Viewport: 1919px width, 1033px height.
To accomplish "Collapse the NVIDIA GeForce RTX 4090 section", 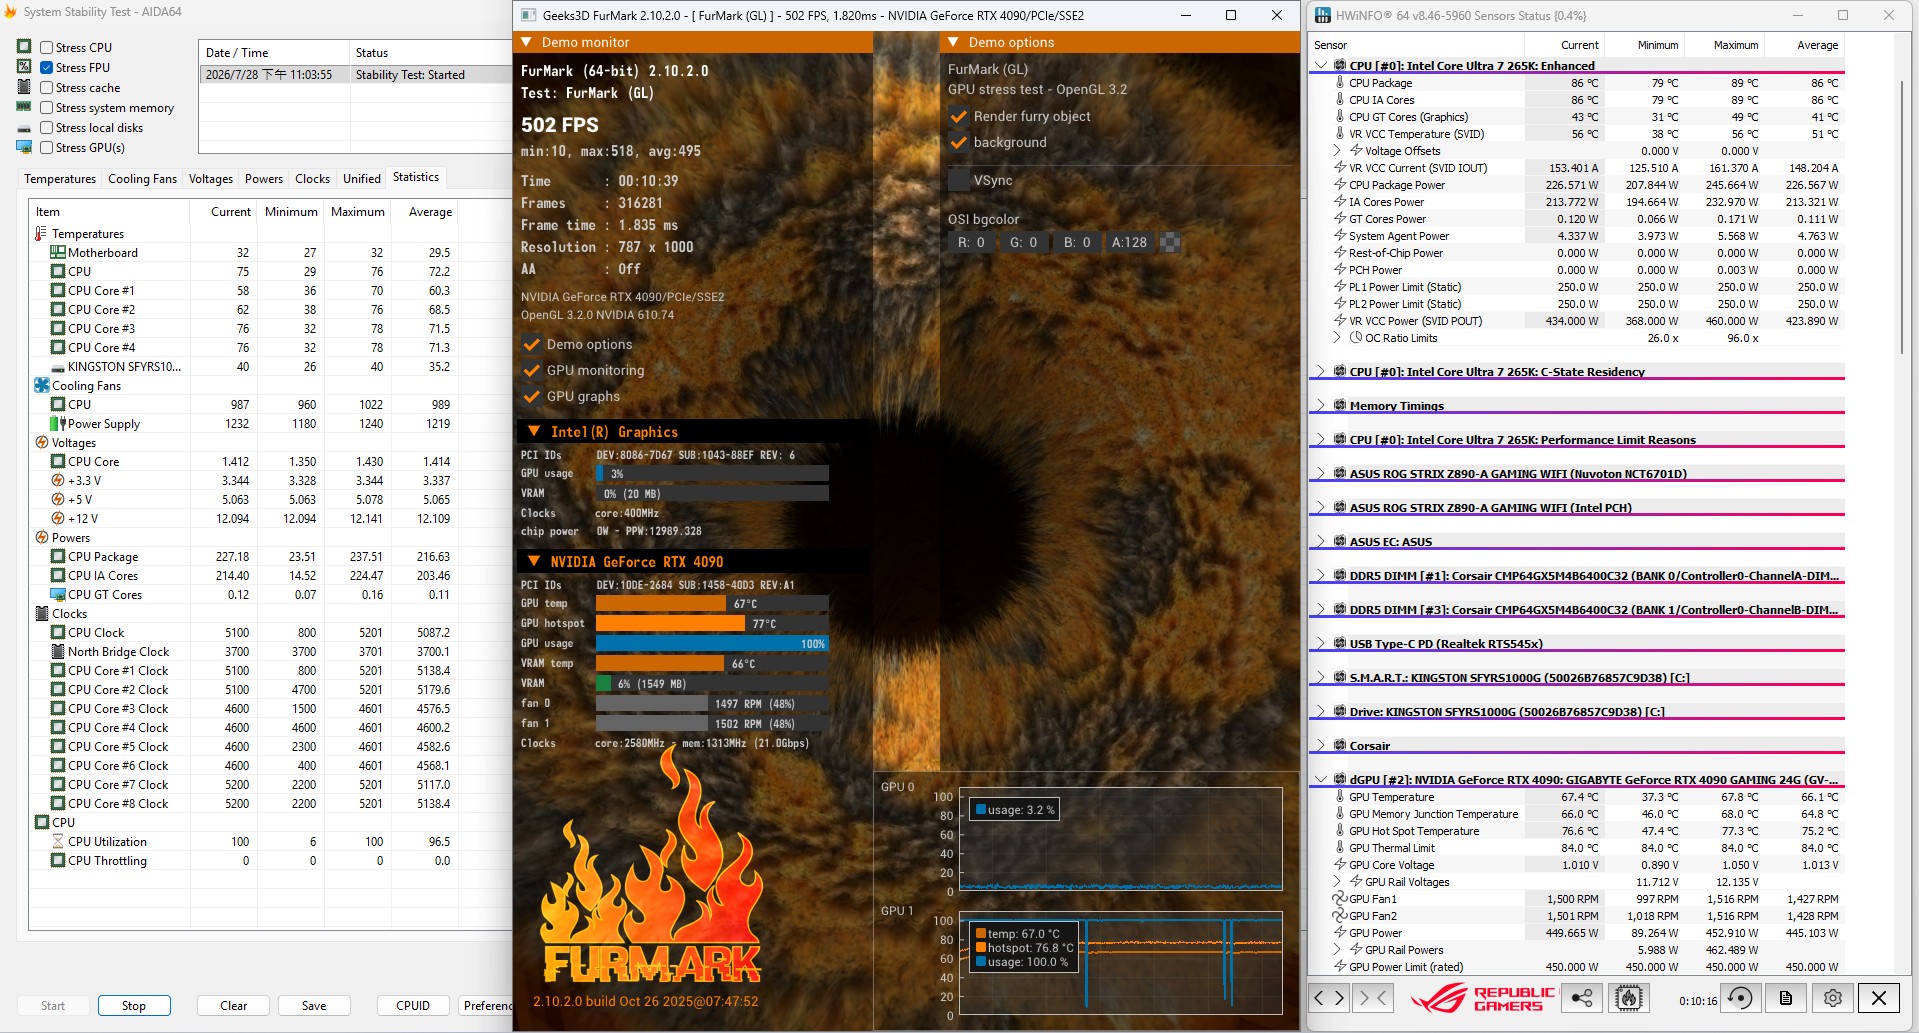I will [533, 562].
